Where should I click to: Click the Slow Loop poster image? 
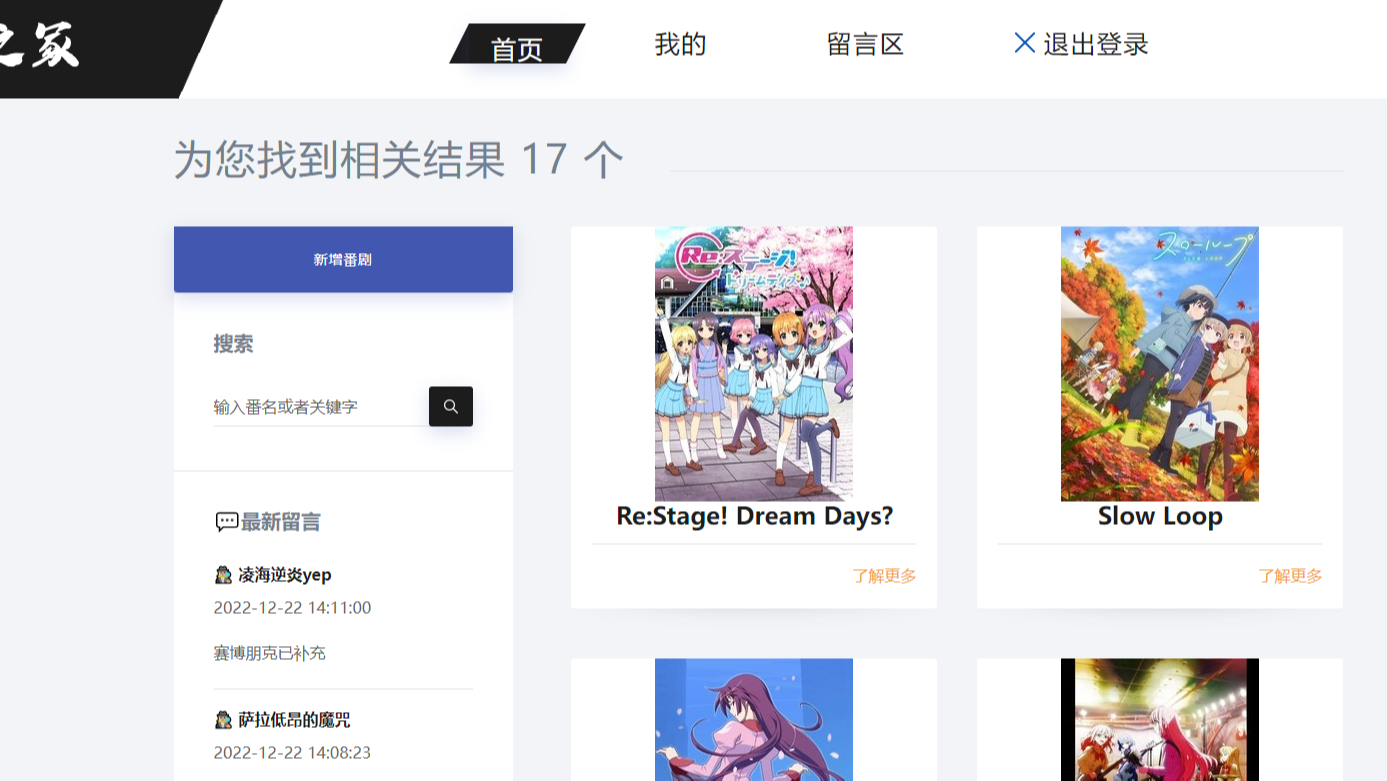tap(1160, 364)
